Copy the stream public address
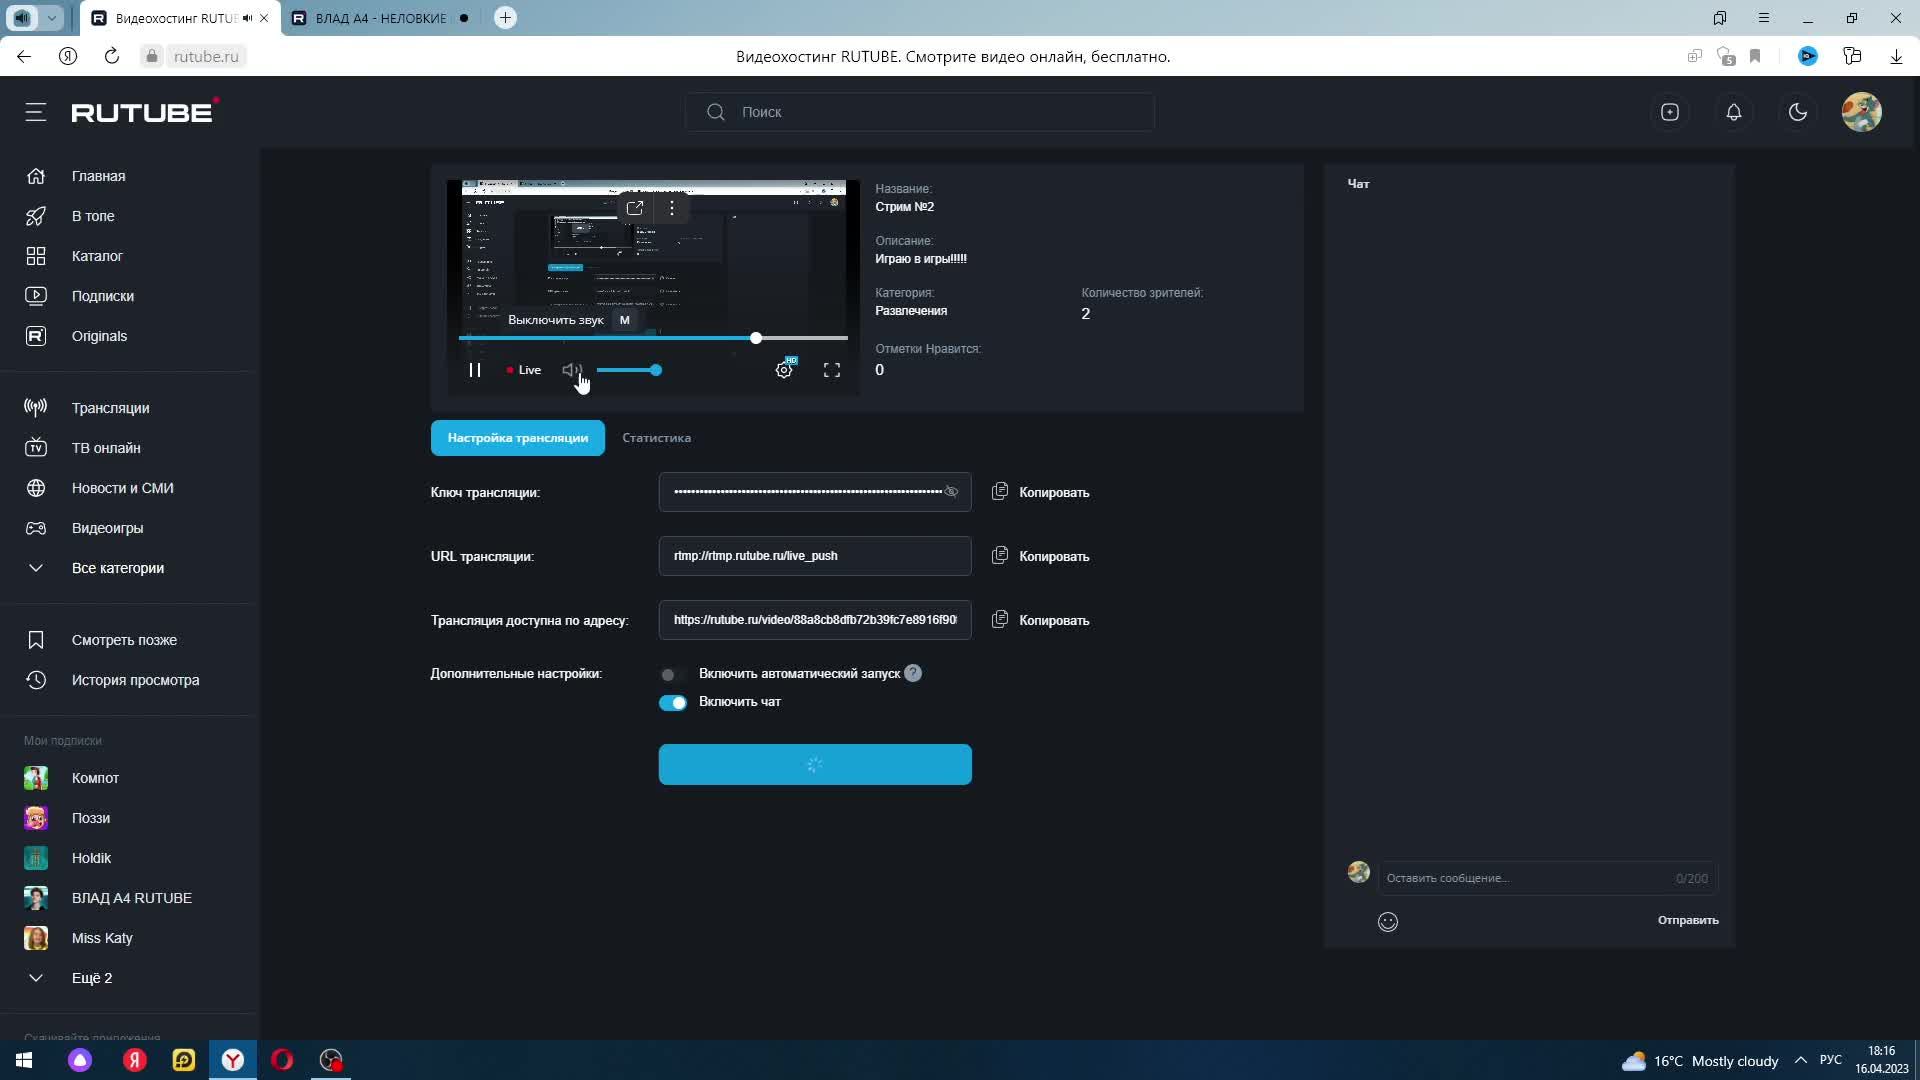Viewport: 1920px width, 1080px height. [1041, 620]
